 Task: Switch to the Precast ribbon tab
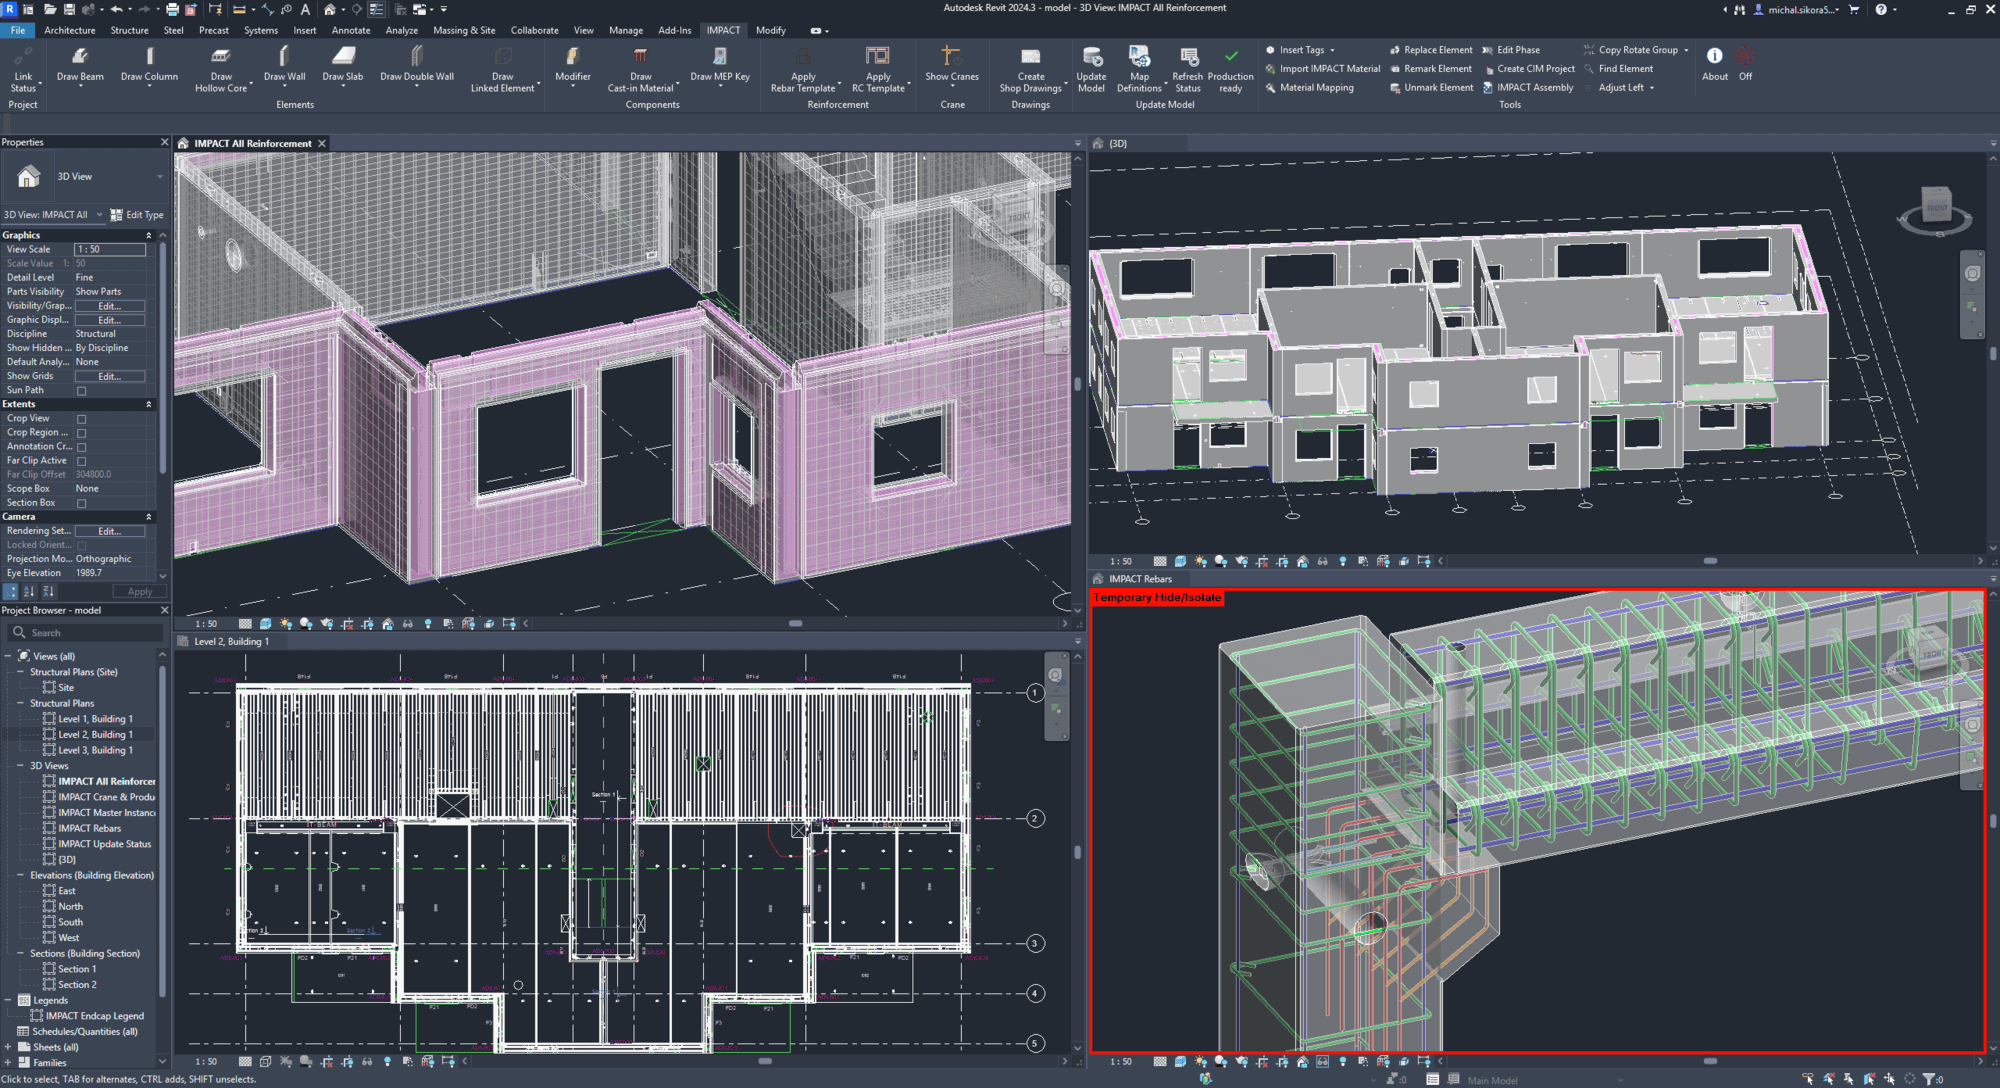[214, 30]
